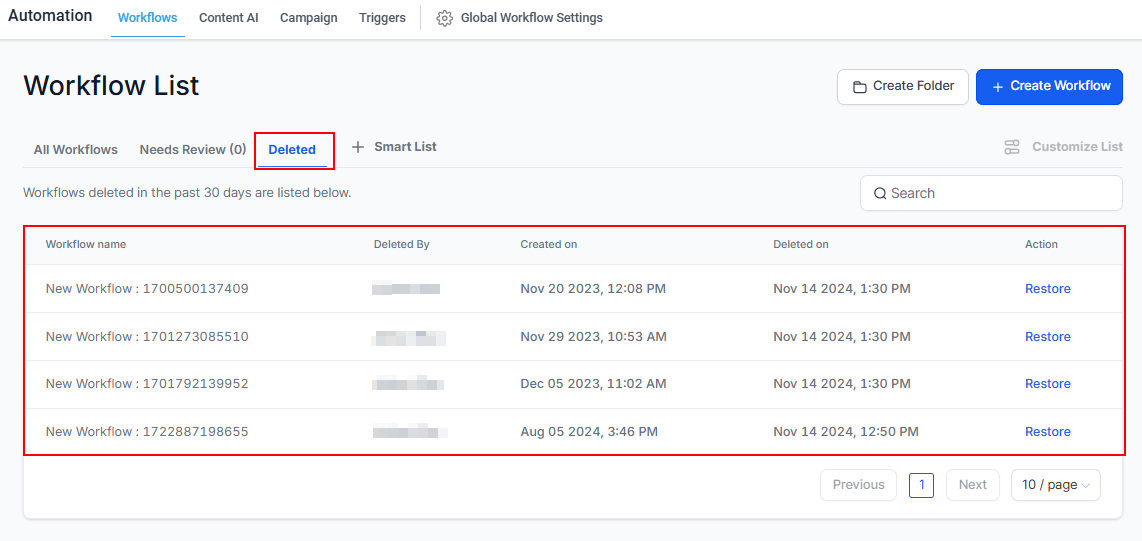Open the Needs Review (0) tab

point(193,150)
